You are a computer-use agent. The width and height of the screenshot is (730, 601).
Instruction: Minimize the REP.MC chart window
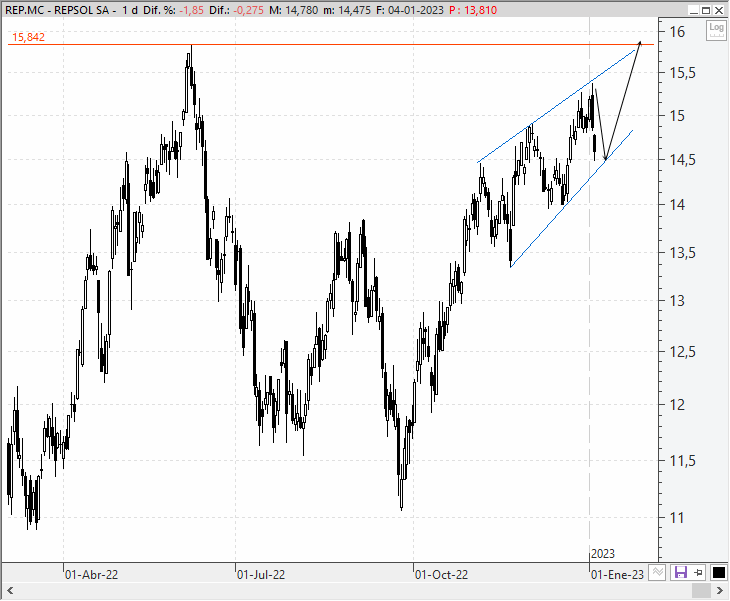point(694,10)
